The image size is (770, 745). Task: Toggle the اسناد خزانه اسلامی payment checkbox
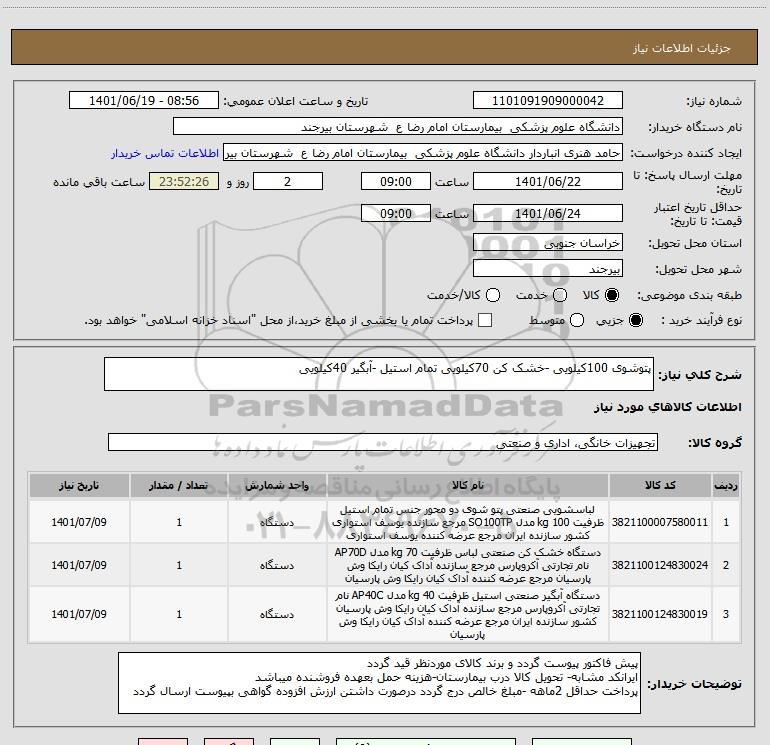[485, 320]
